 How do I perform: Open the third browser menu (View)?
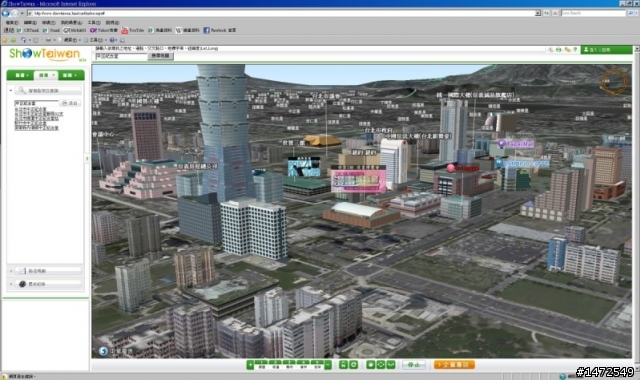[x=49, y=23]
